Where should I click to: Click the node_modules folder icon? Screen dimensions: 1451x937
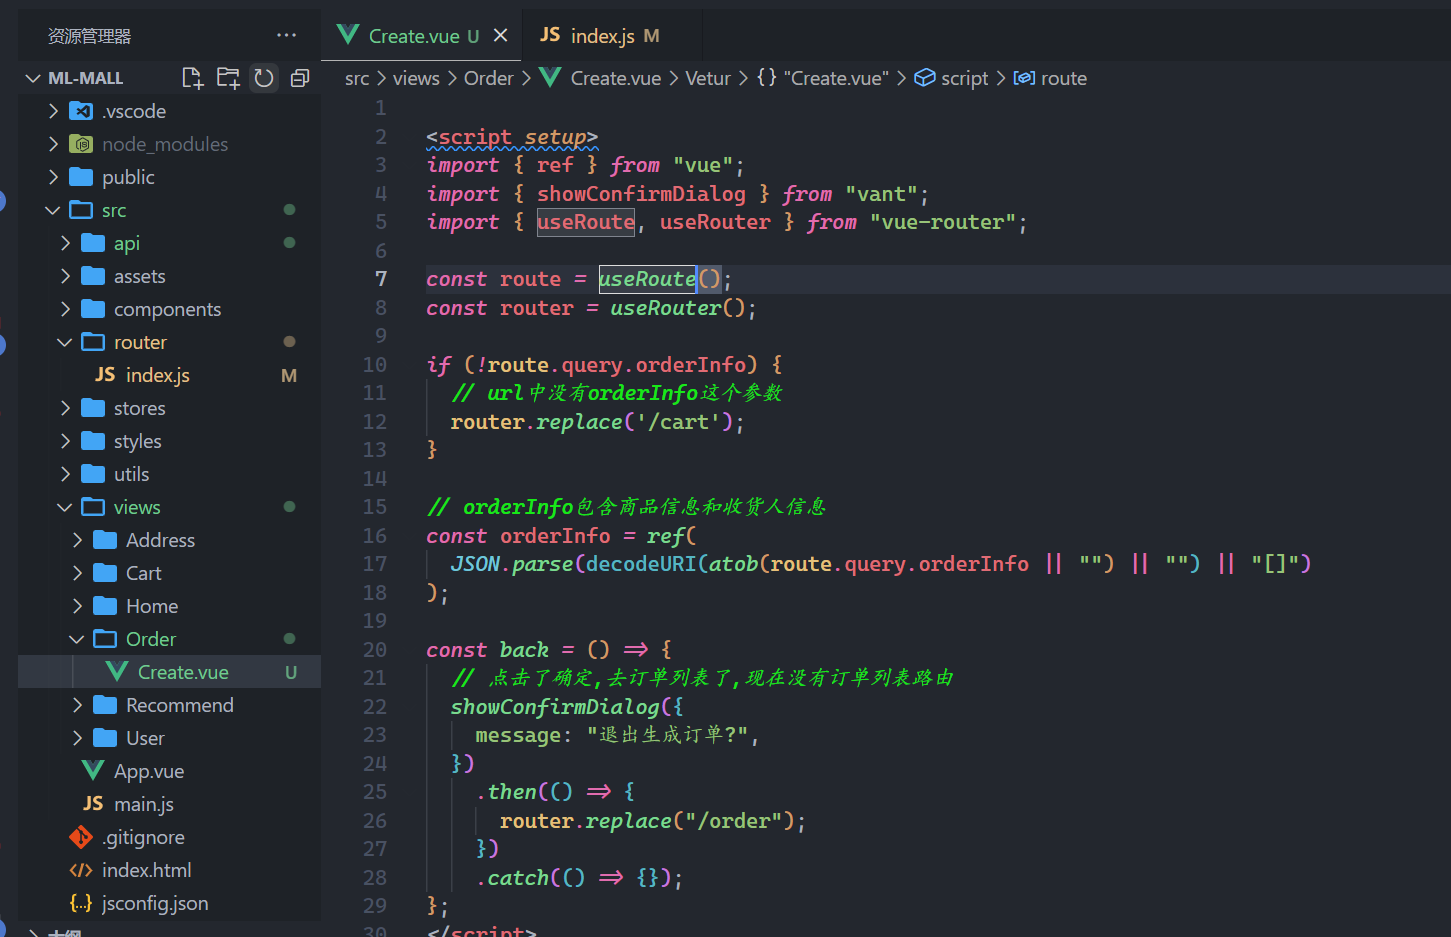(x=81, y=144)
